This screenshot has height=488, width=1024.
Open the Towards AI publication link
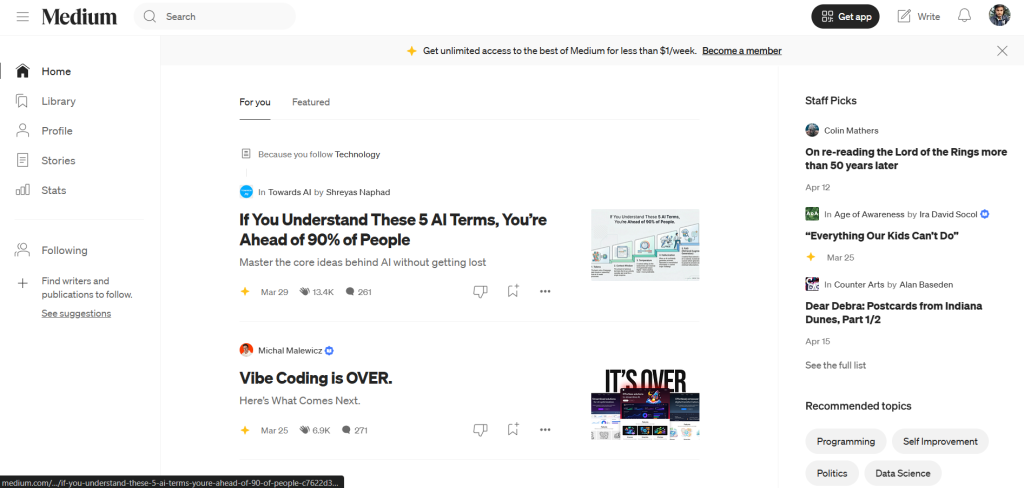pos(289,192)
